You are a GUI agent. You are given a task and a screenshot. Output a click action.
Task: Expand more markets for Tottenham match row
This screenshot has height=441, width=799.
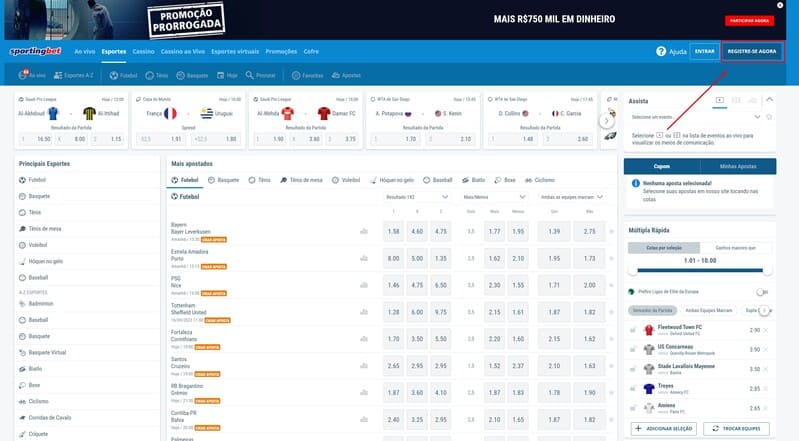[x=611, y=312]
